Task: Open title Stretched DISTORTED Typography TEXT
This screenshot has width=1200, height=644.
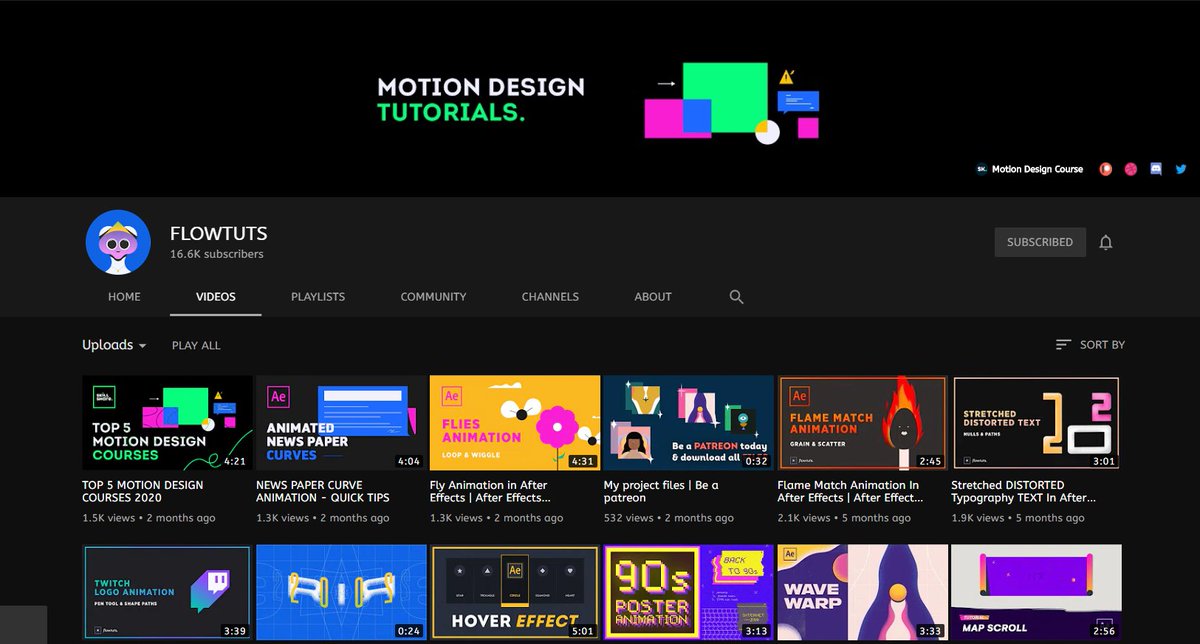Action: tap(1023, 491)
